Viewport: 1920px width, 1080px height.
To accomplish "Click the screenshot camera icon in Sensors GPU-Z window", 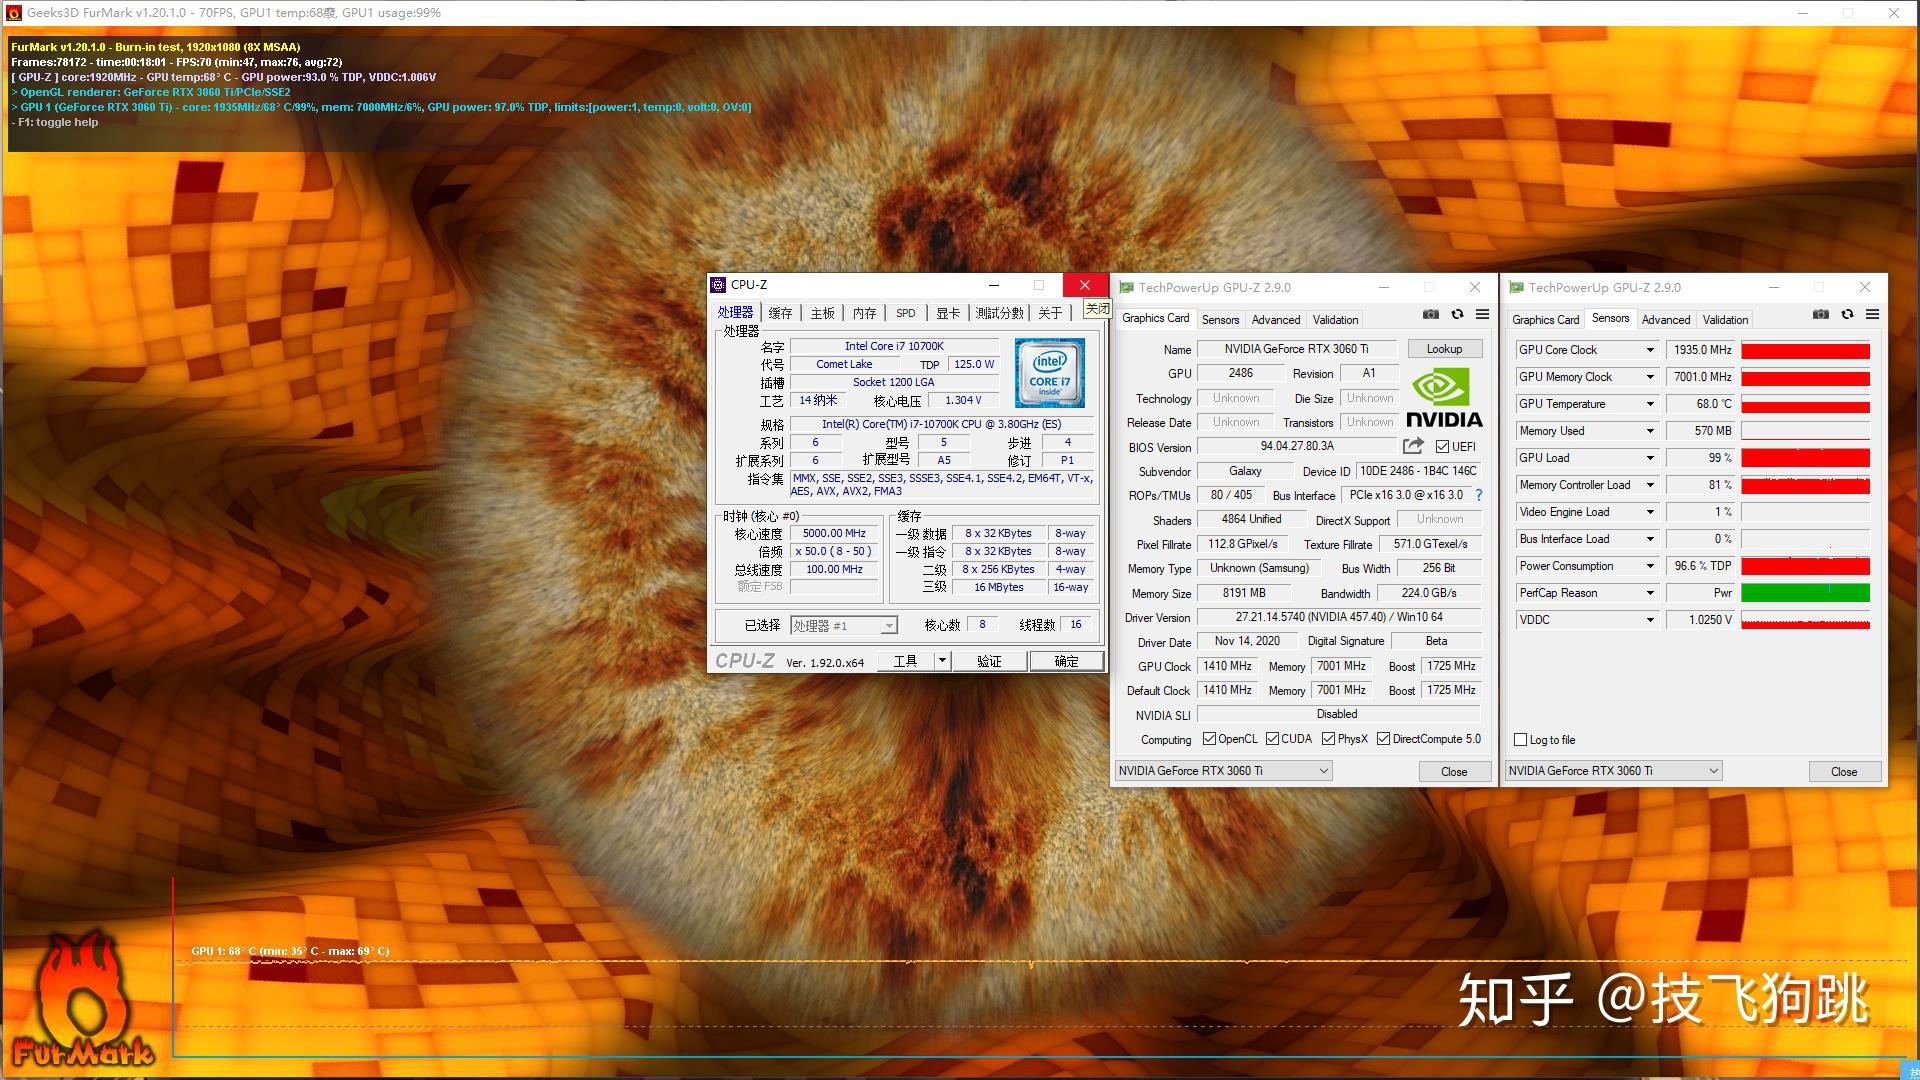I will coord(1821,315).
